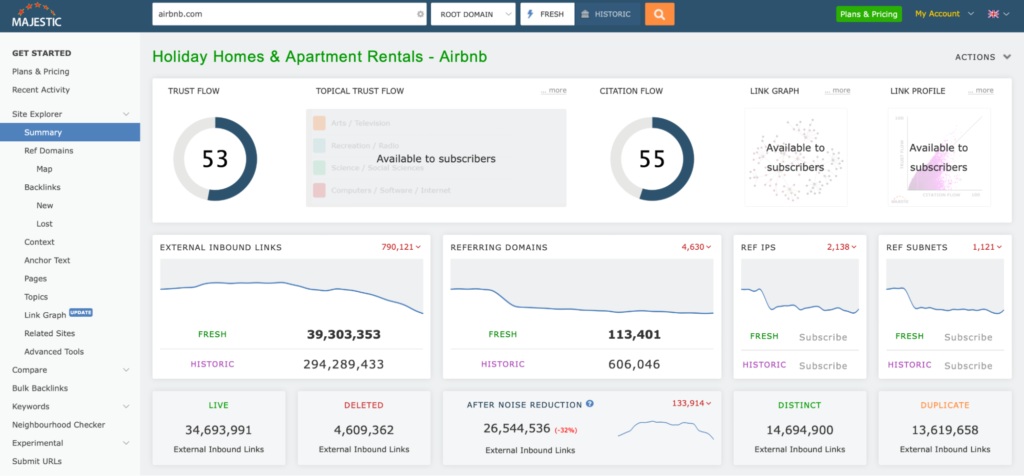The width and height of the screenshot is (1024, 476).
Task: Open the Topics section
Action: click(37, 297)
